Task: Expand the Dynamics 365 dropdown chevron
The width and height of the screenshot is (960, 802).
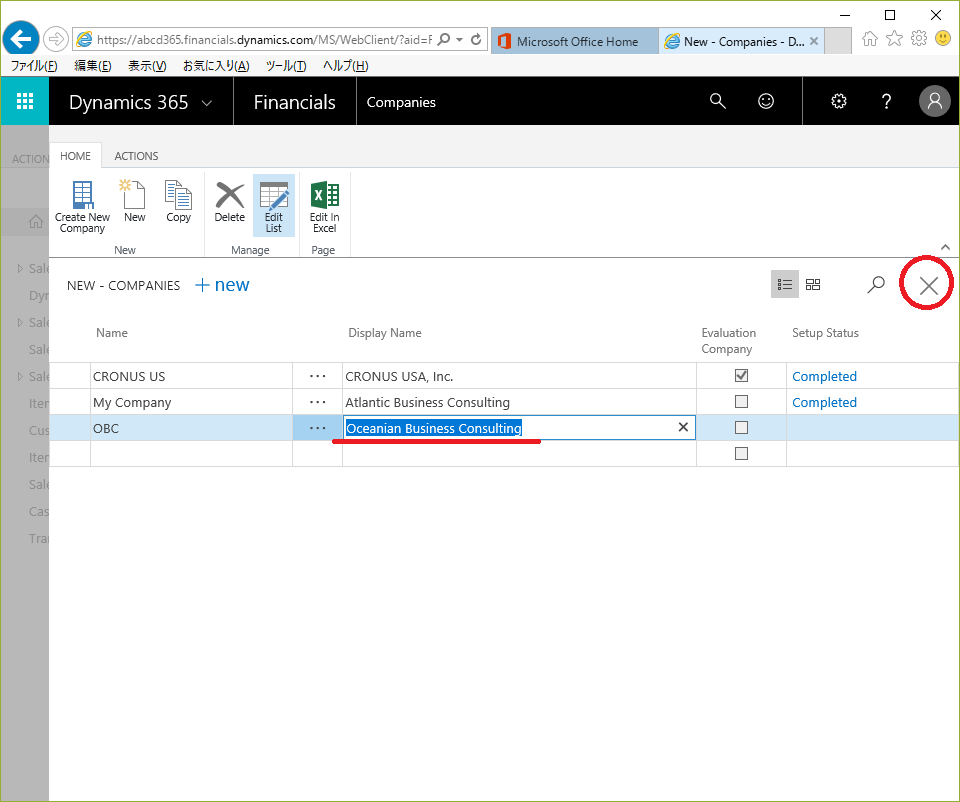Action: coord(207,103)
